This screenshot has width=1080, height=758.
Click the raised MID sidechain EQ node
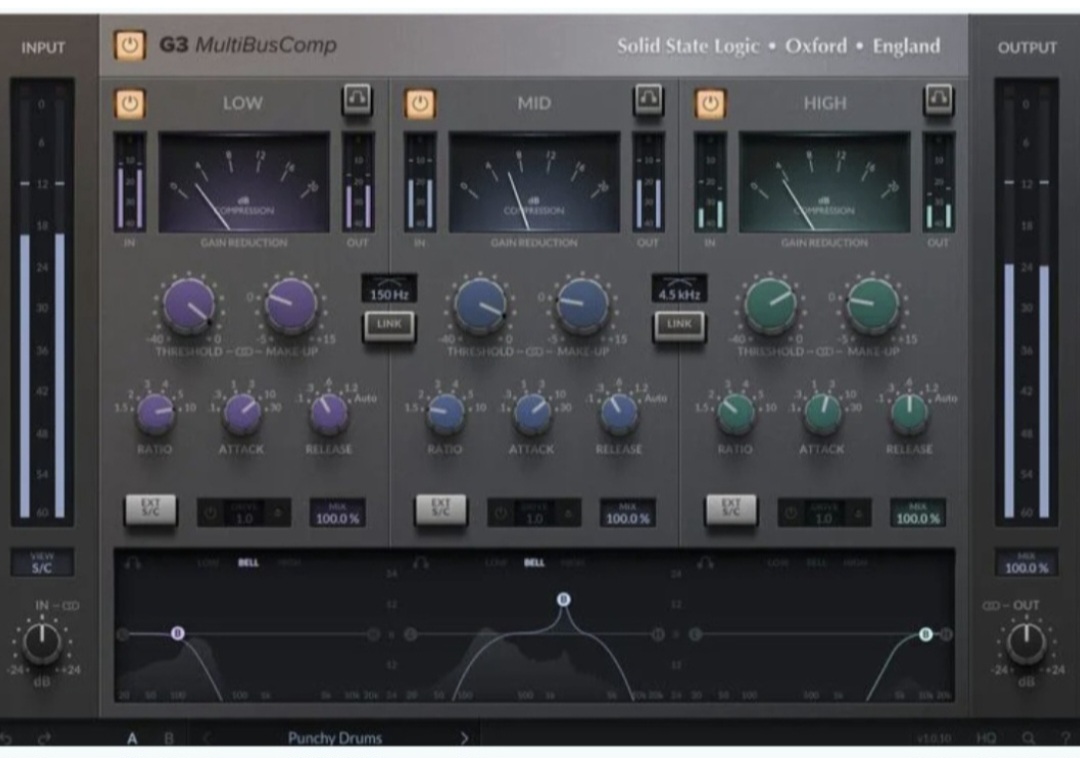[x=563, y=600]
